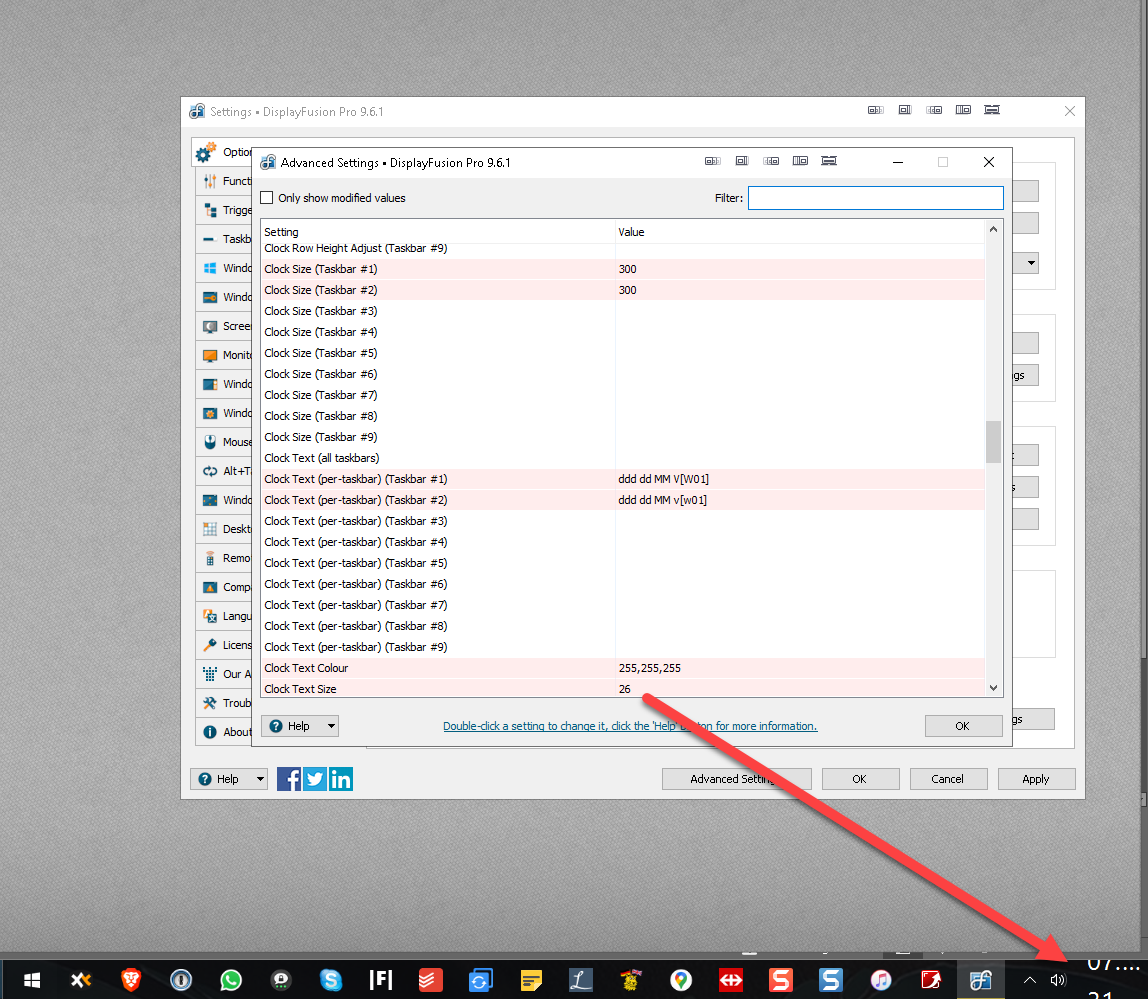Screen dimensions: 1148x999
Task: Select the Options tab with gear icon
Action: (222, 153)
